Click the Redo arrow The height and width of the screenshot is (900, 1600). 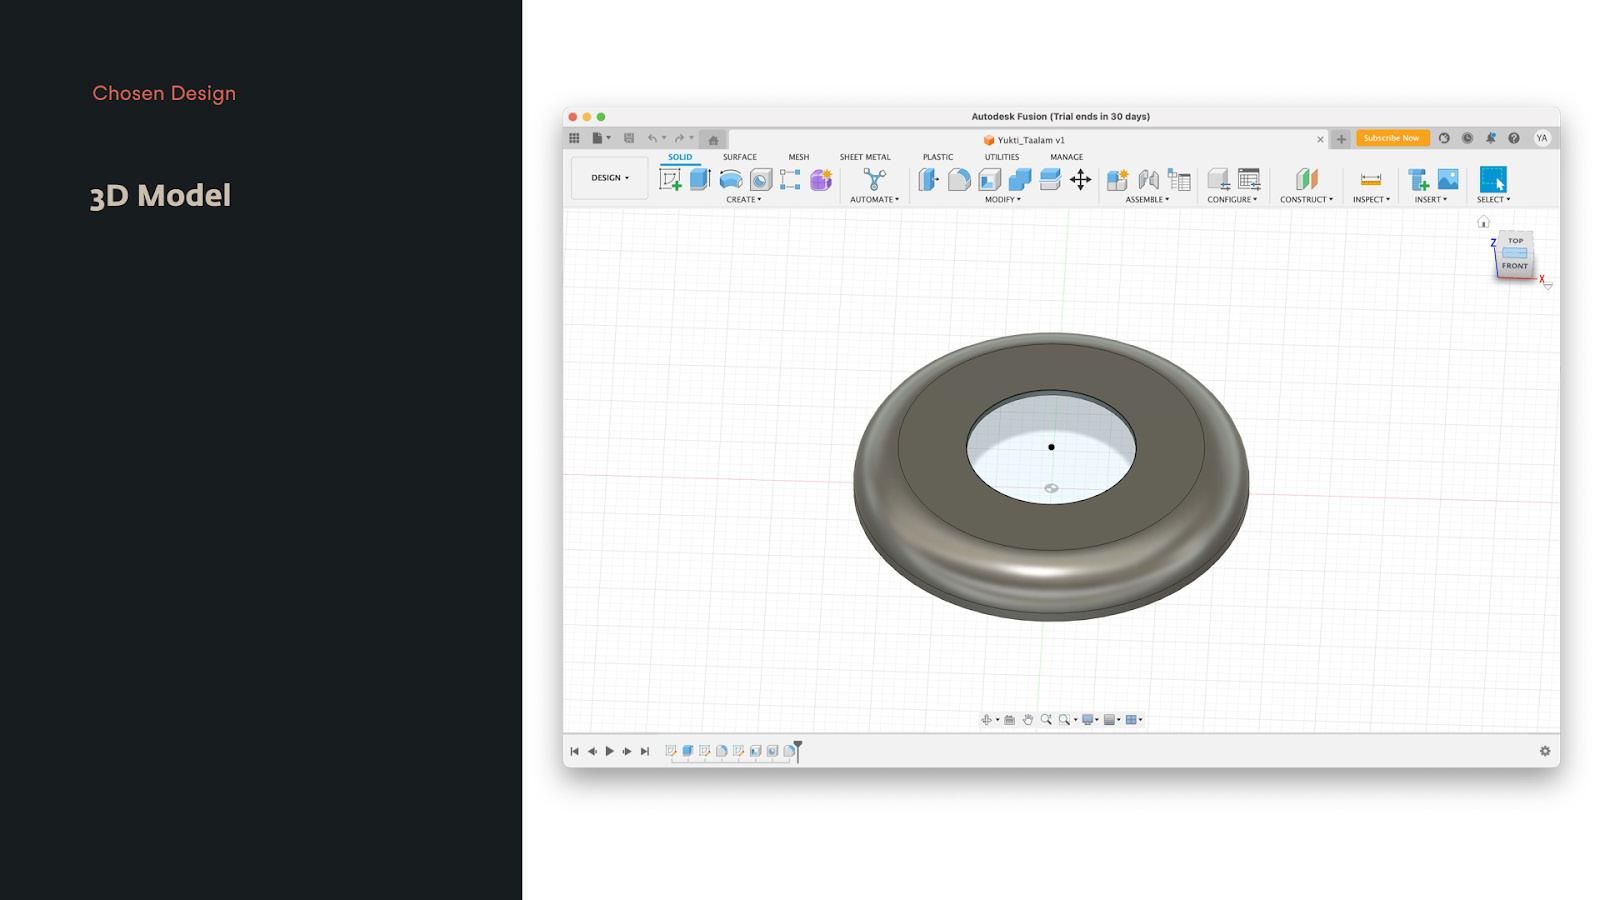[680, 138]
